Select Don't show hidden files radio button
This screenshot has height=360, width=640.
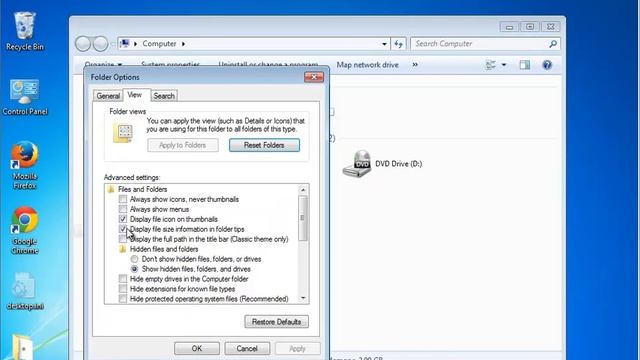(x=134, y=259)
